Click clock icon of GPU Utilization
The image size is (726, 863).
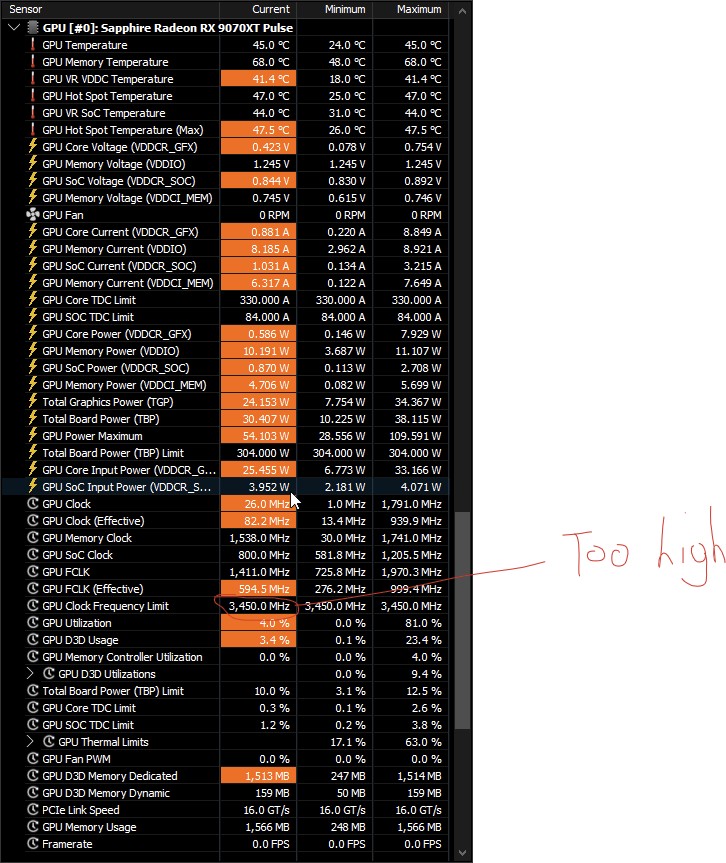[33, 622]
